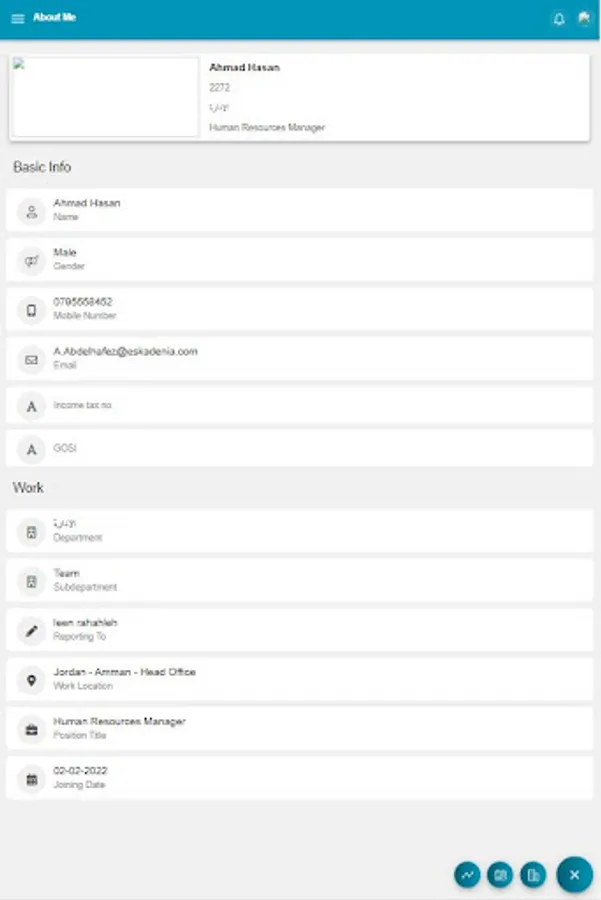Image resolution: width=601 pixels, height=900 pixels.
Task: Click the mobile phone icon
Action: 32,309
